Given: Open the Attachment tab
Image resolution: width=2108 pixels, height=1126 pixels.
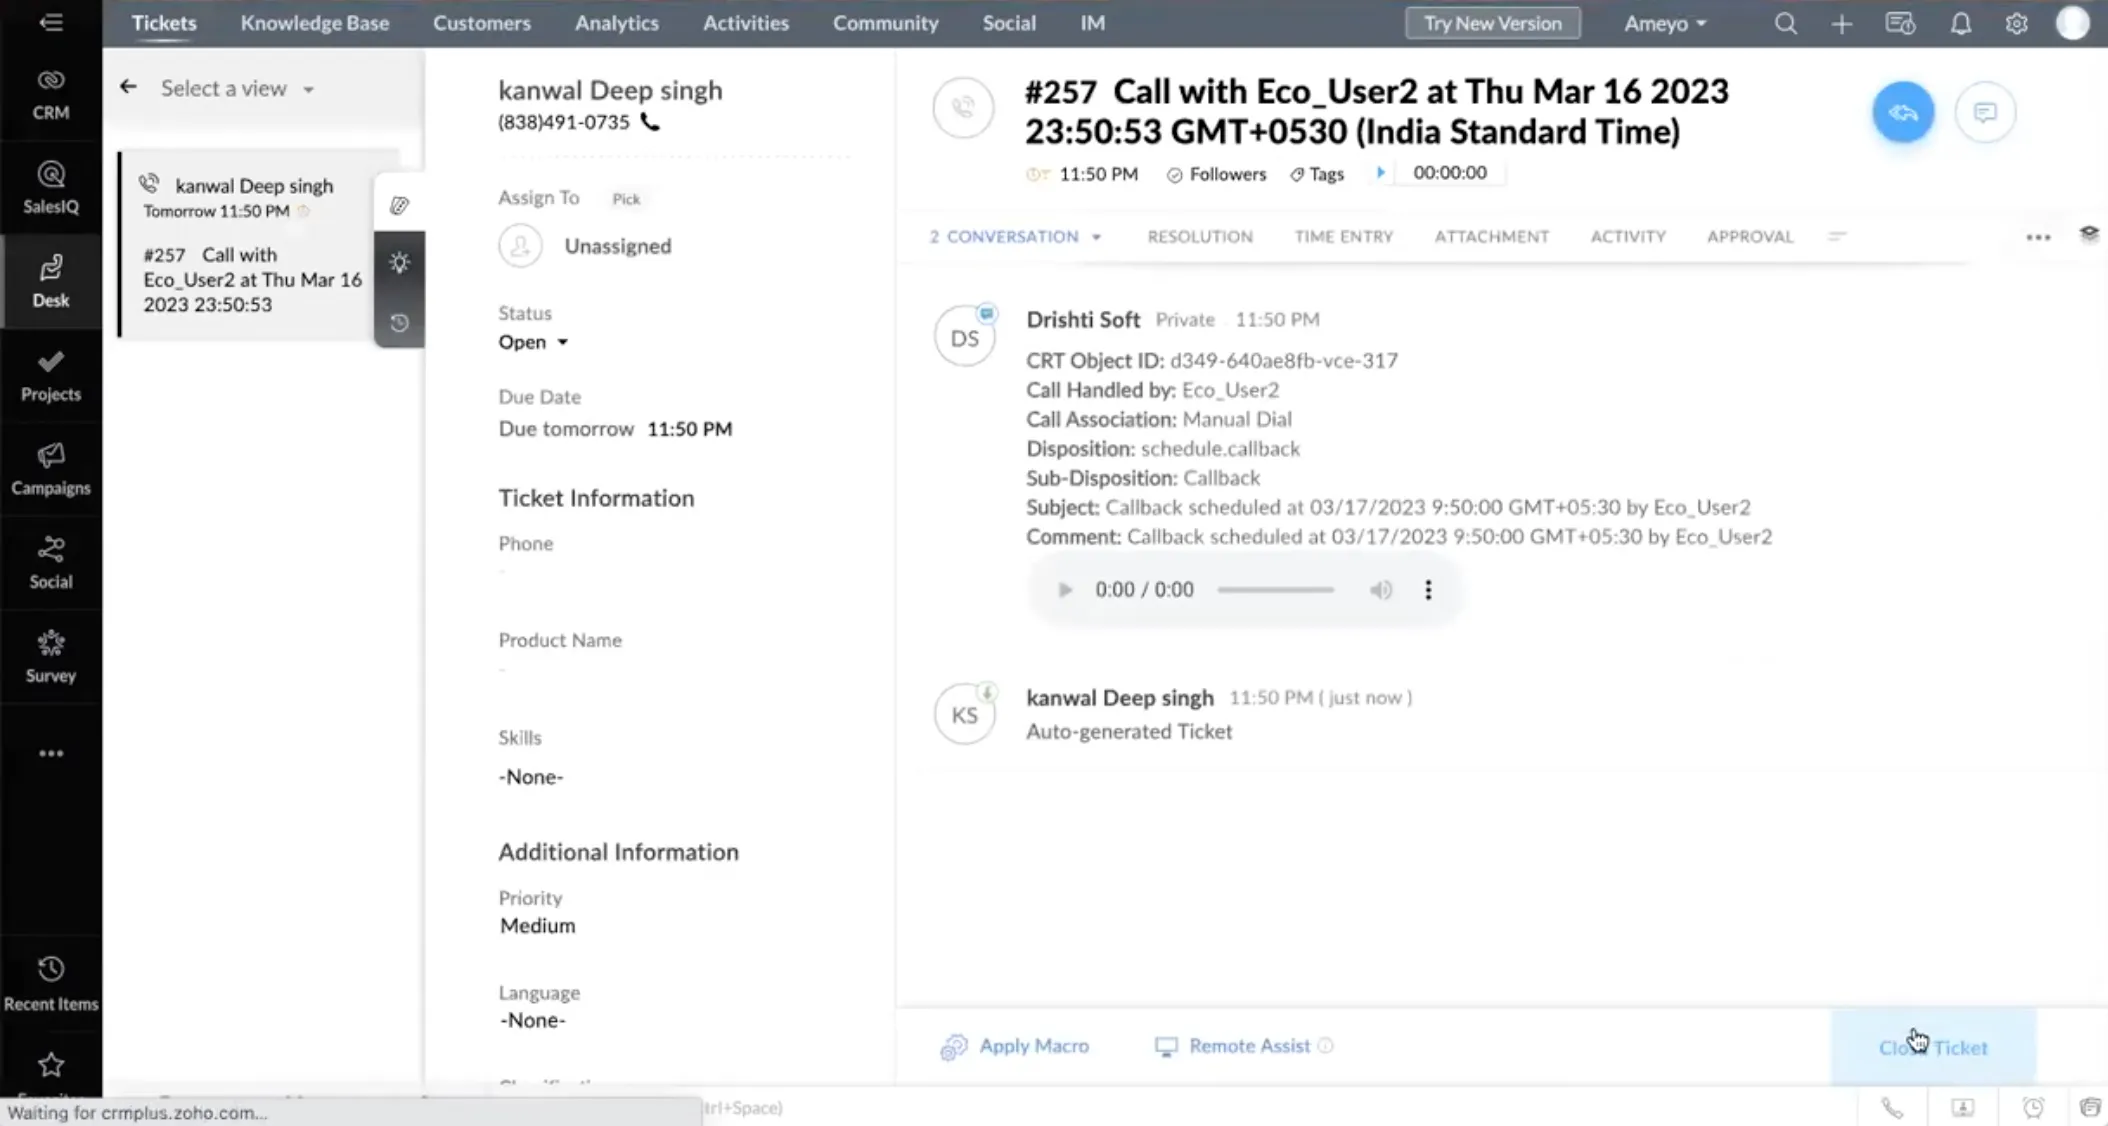Looking at the screenshot, I should (1491, 237).
